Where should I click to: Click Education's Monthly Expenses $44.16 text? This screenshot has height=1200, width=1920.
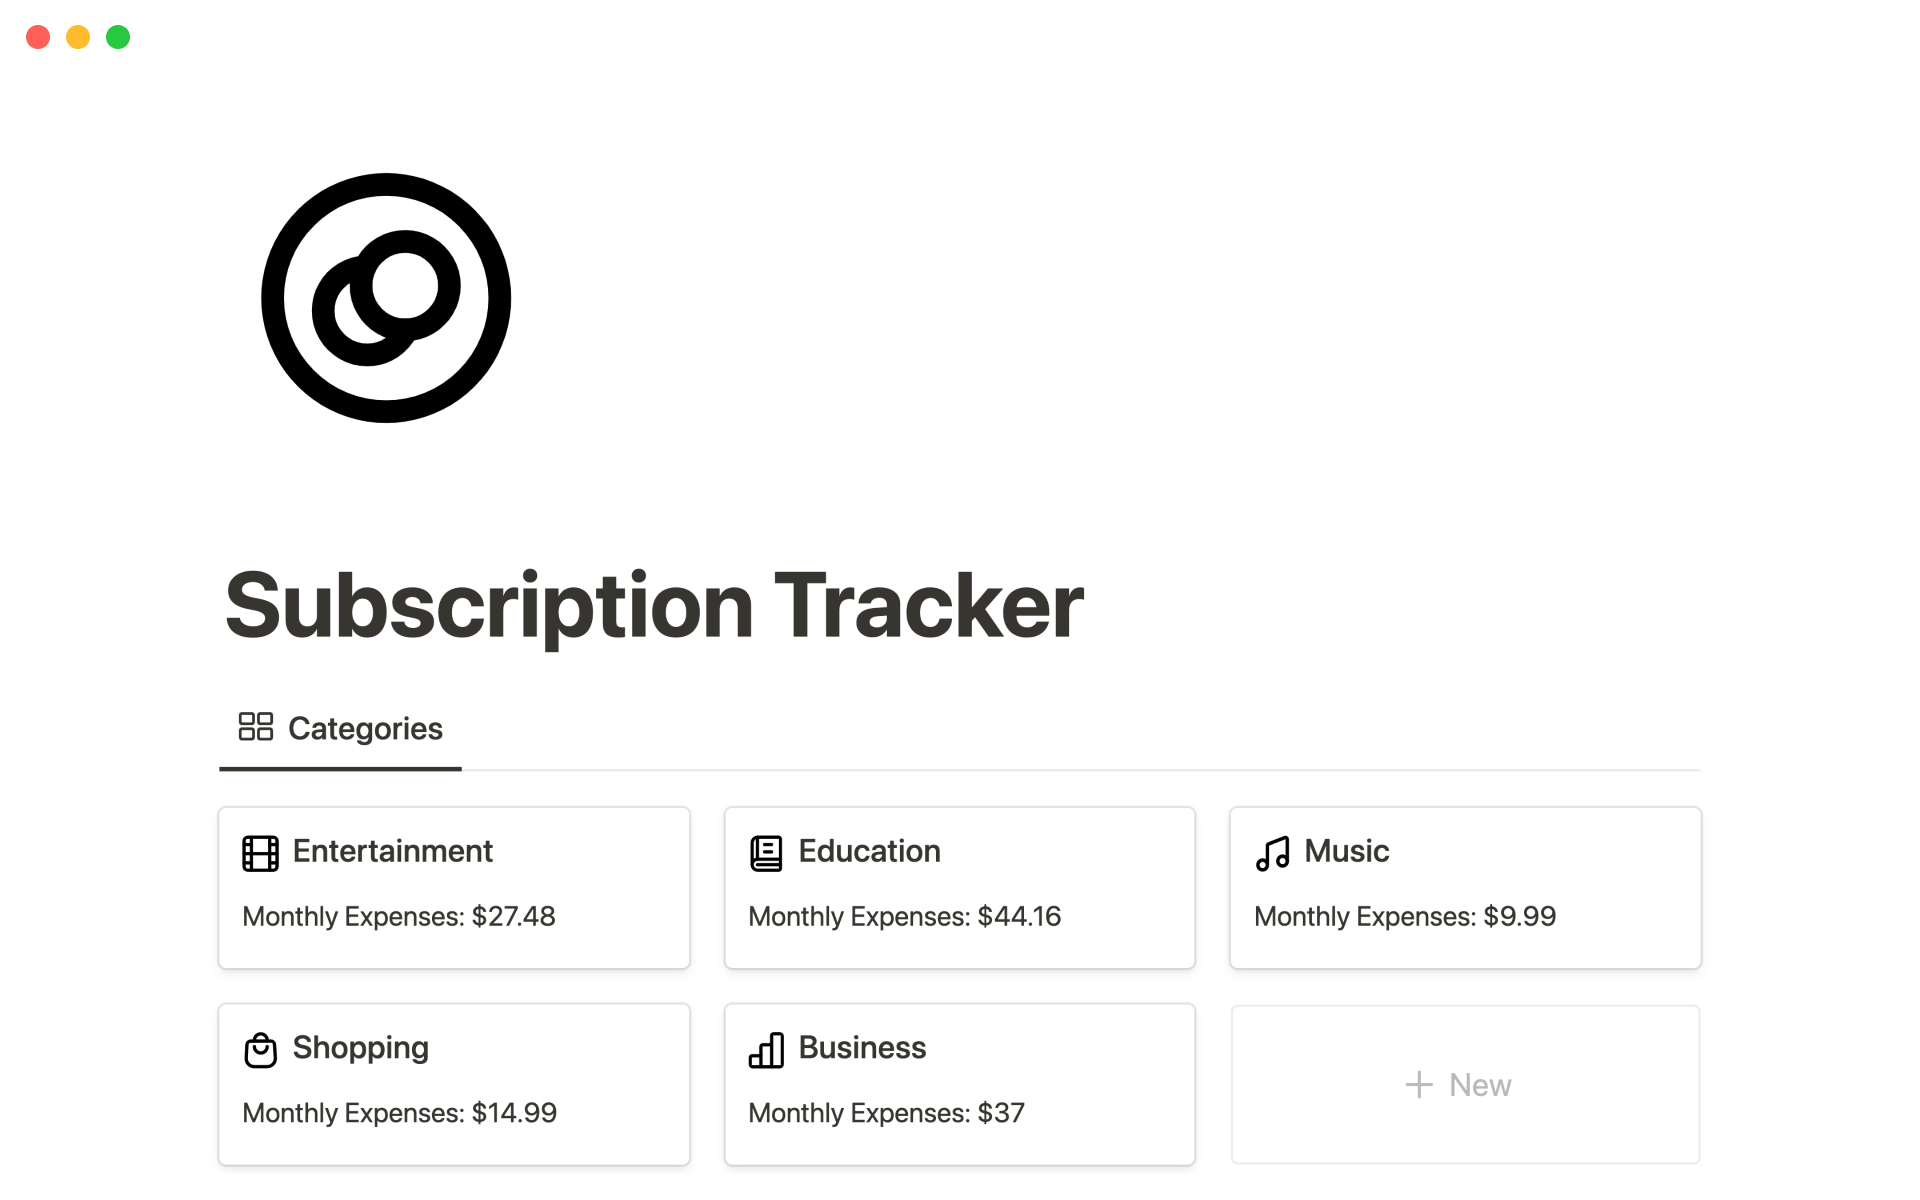pos(904,916)
